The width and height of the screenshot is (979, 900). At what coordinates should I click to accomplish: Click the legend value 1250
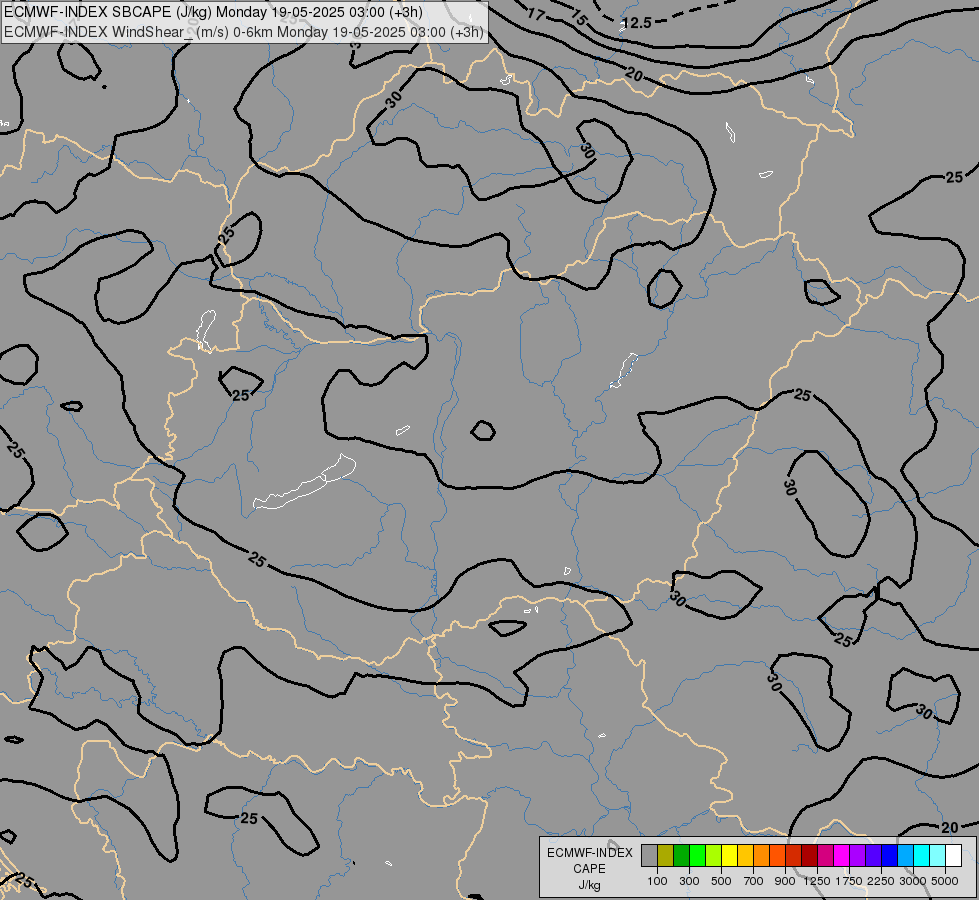click(x=817, y=881)
